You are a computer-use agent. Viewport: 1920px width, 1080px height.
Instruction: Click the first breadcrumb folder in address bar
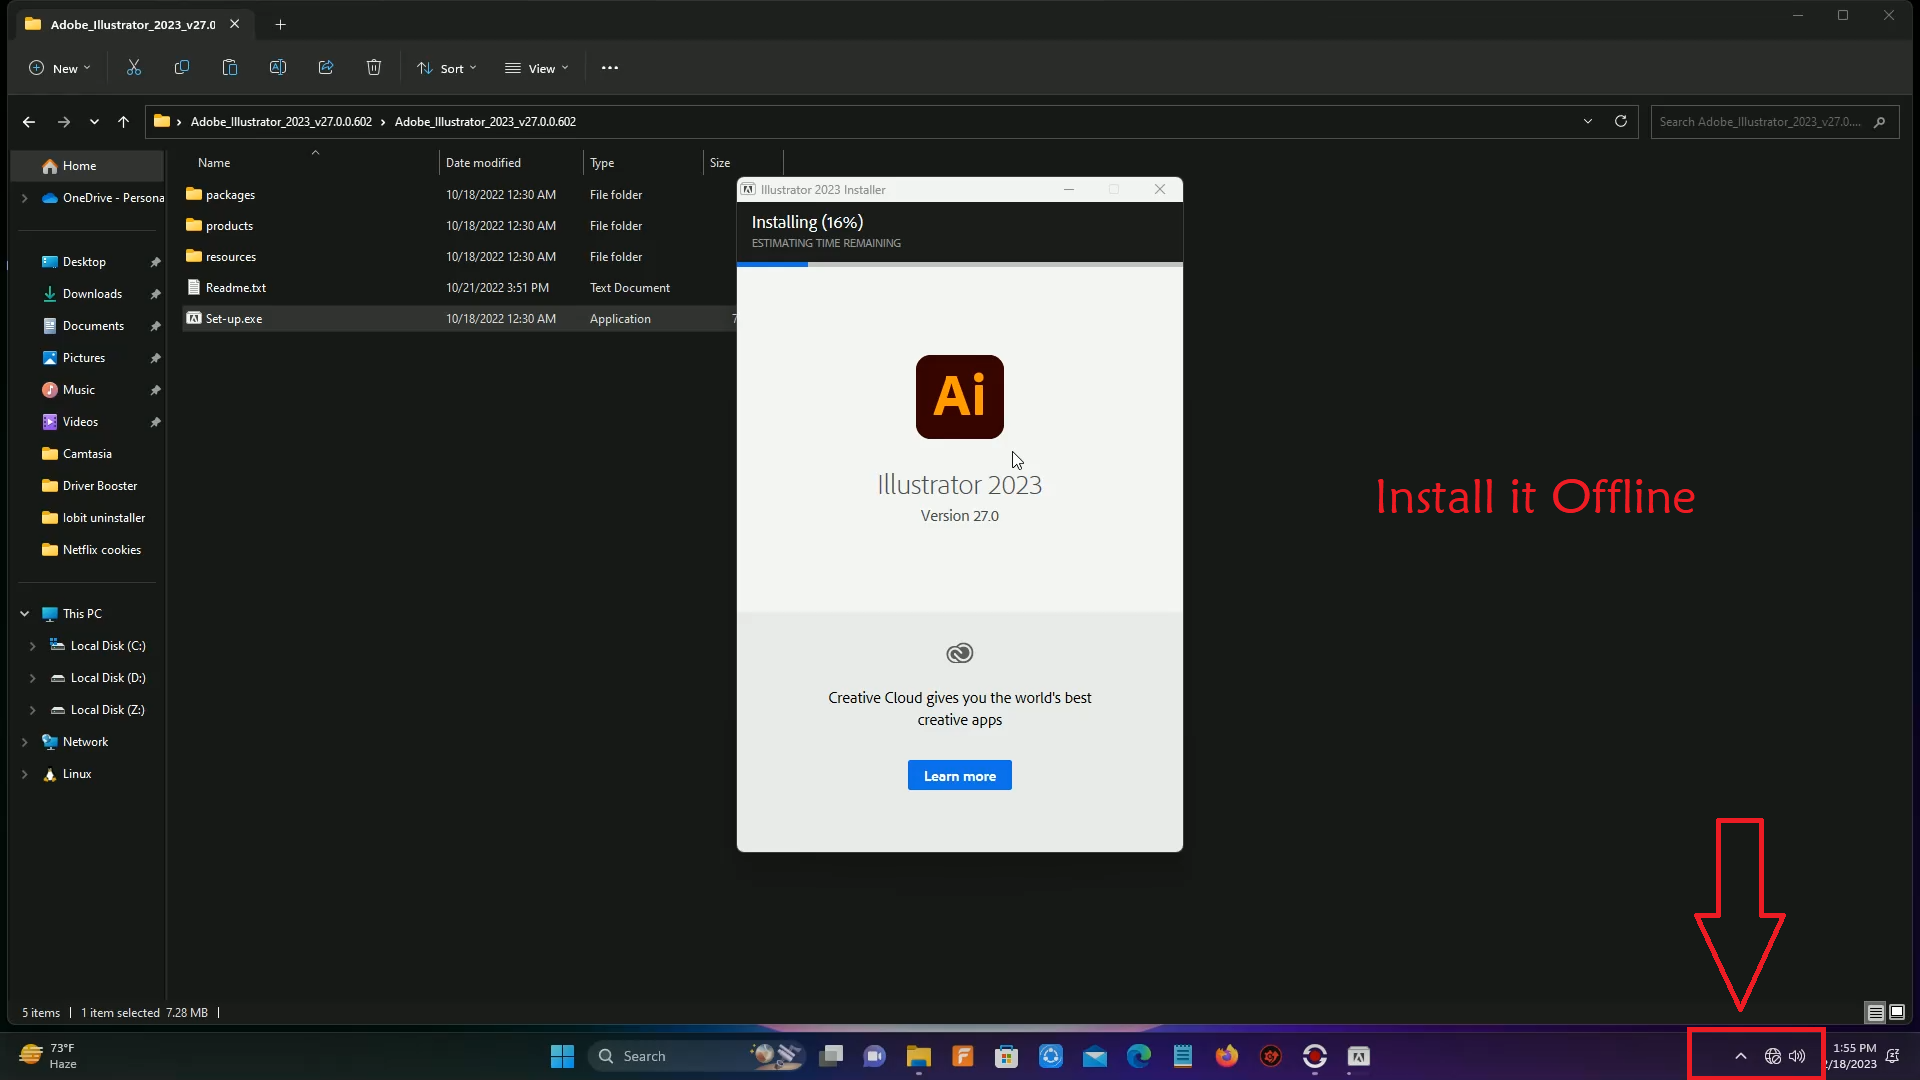click(281, 121)
